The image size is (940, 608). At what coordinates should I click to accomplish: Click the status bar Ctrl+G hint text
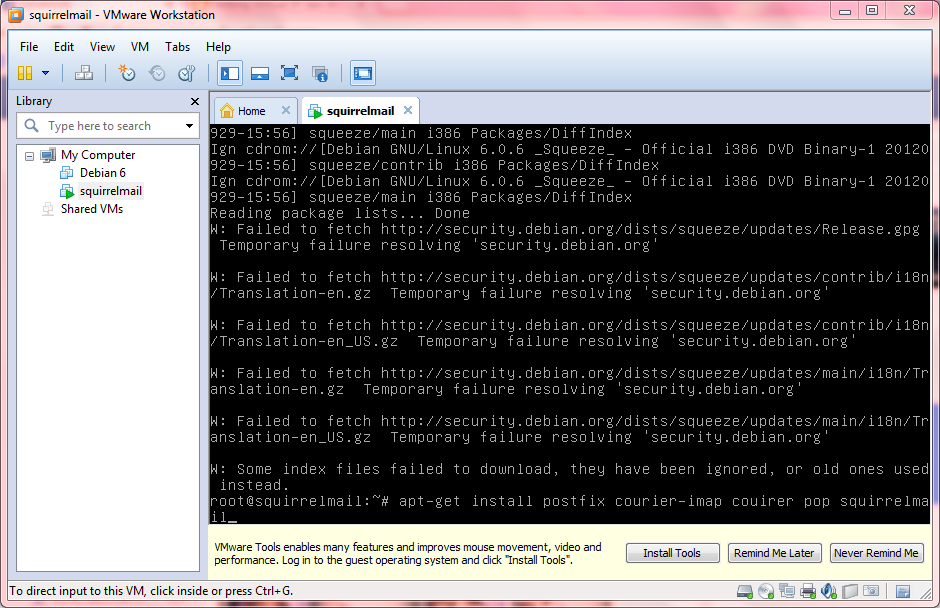coord(151,591)
